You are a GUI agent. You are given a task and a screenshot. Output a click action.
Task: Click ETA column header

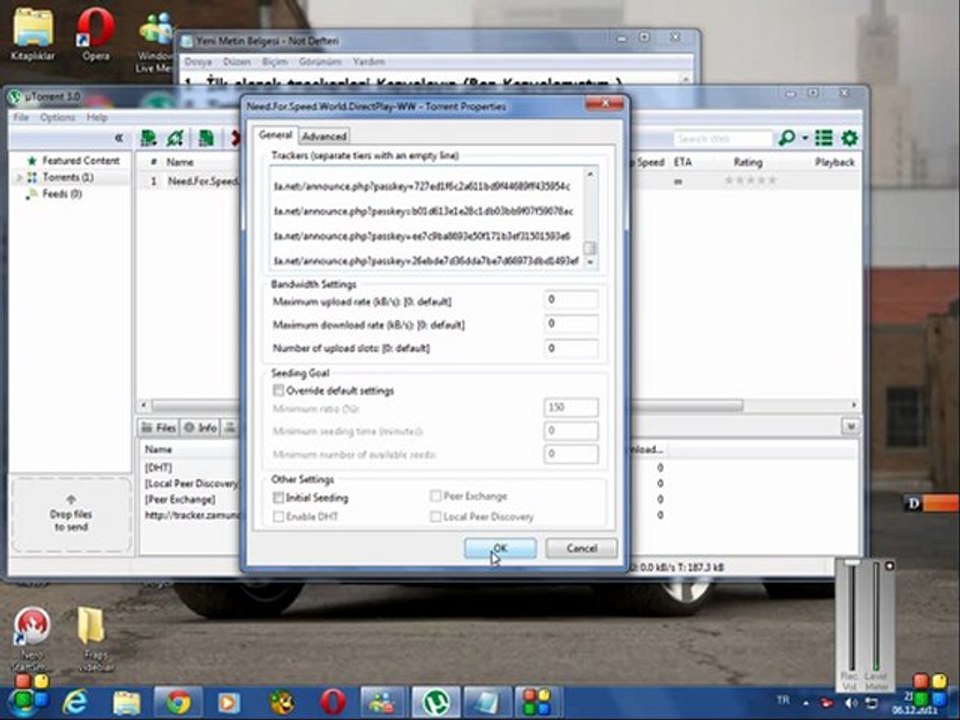click(683, 162)
